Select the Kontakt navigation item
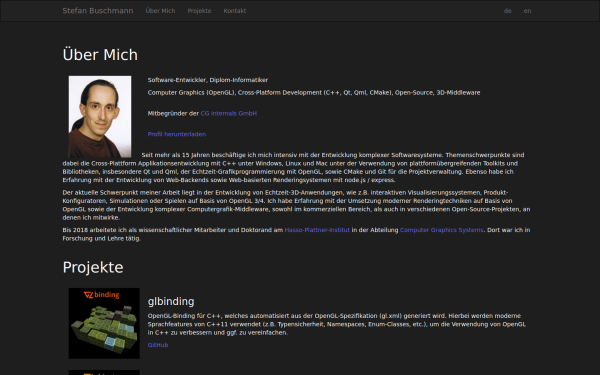 [235, 11]
